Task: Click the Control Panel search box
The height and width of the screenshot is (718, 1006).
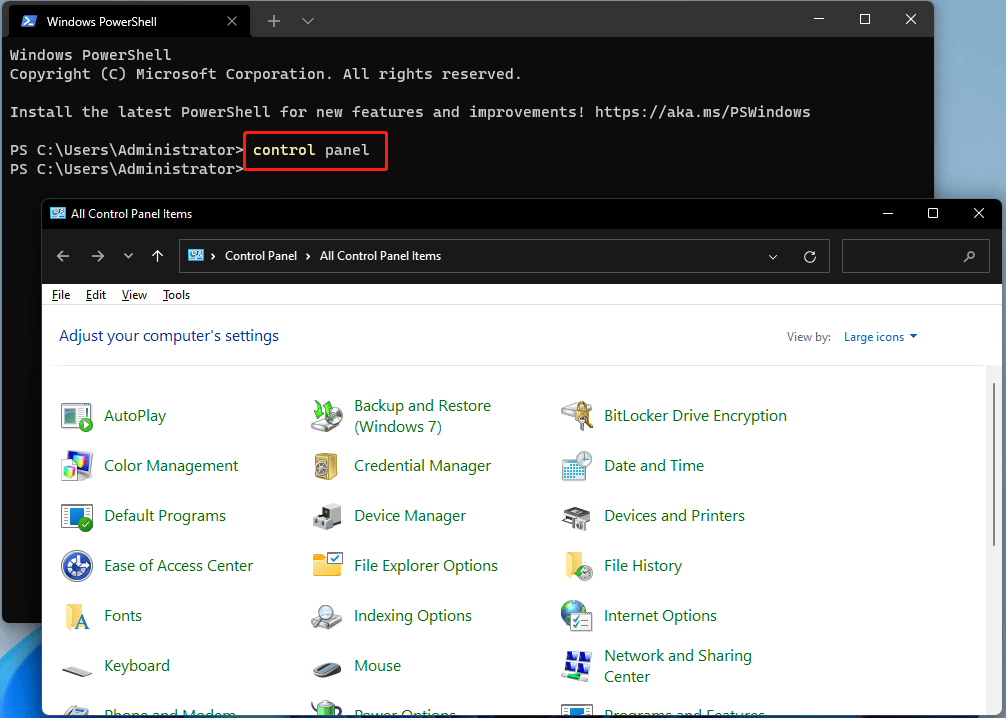Action: point(916,256)
